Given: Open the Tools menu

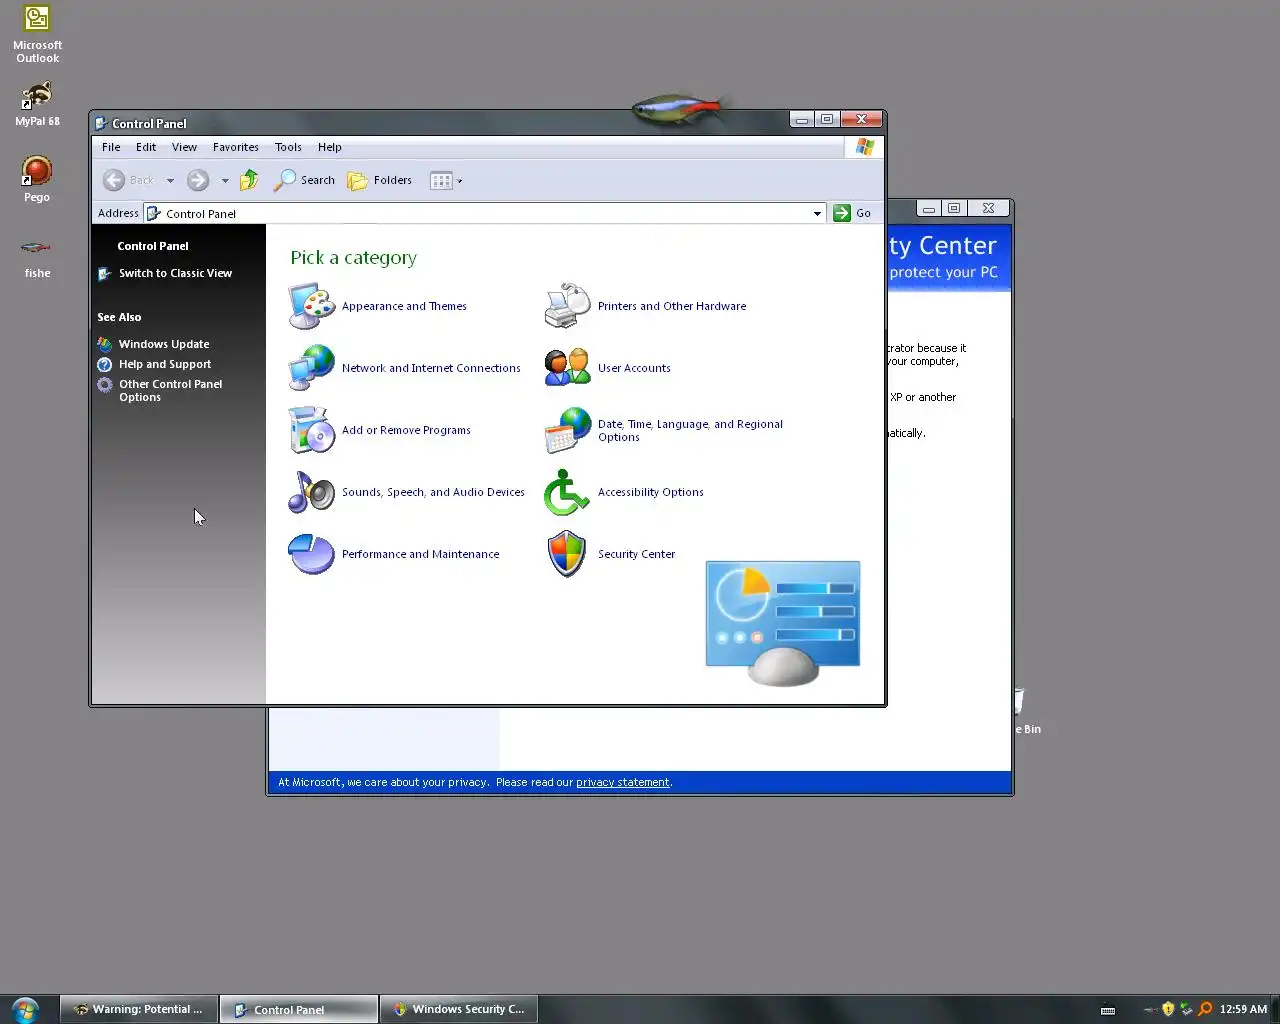Looking at the screenshot, I should (x=288, y=147).
